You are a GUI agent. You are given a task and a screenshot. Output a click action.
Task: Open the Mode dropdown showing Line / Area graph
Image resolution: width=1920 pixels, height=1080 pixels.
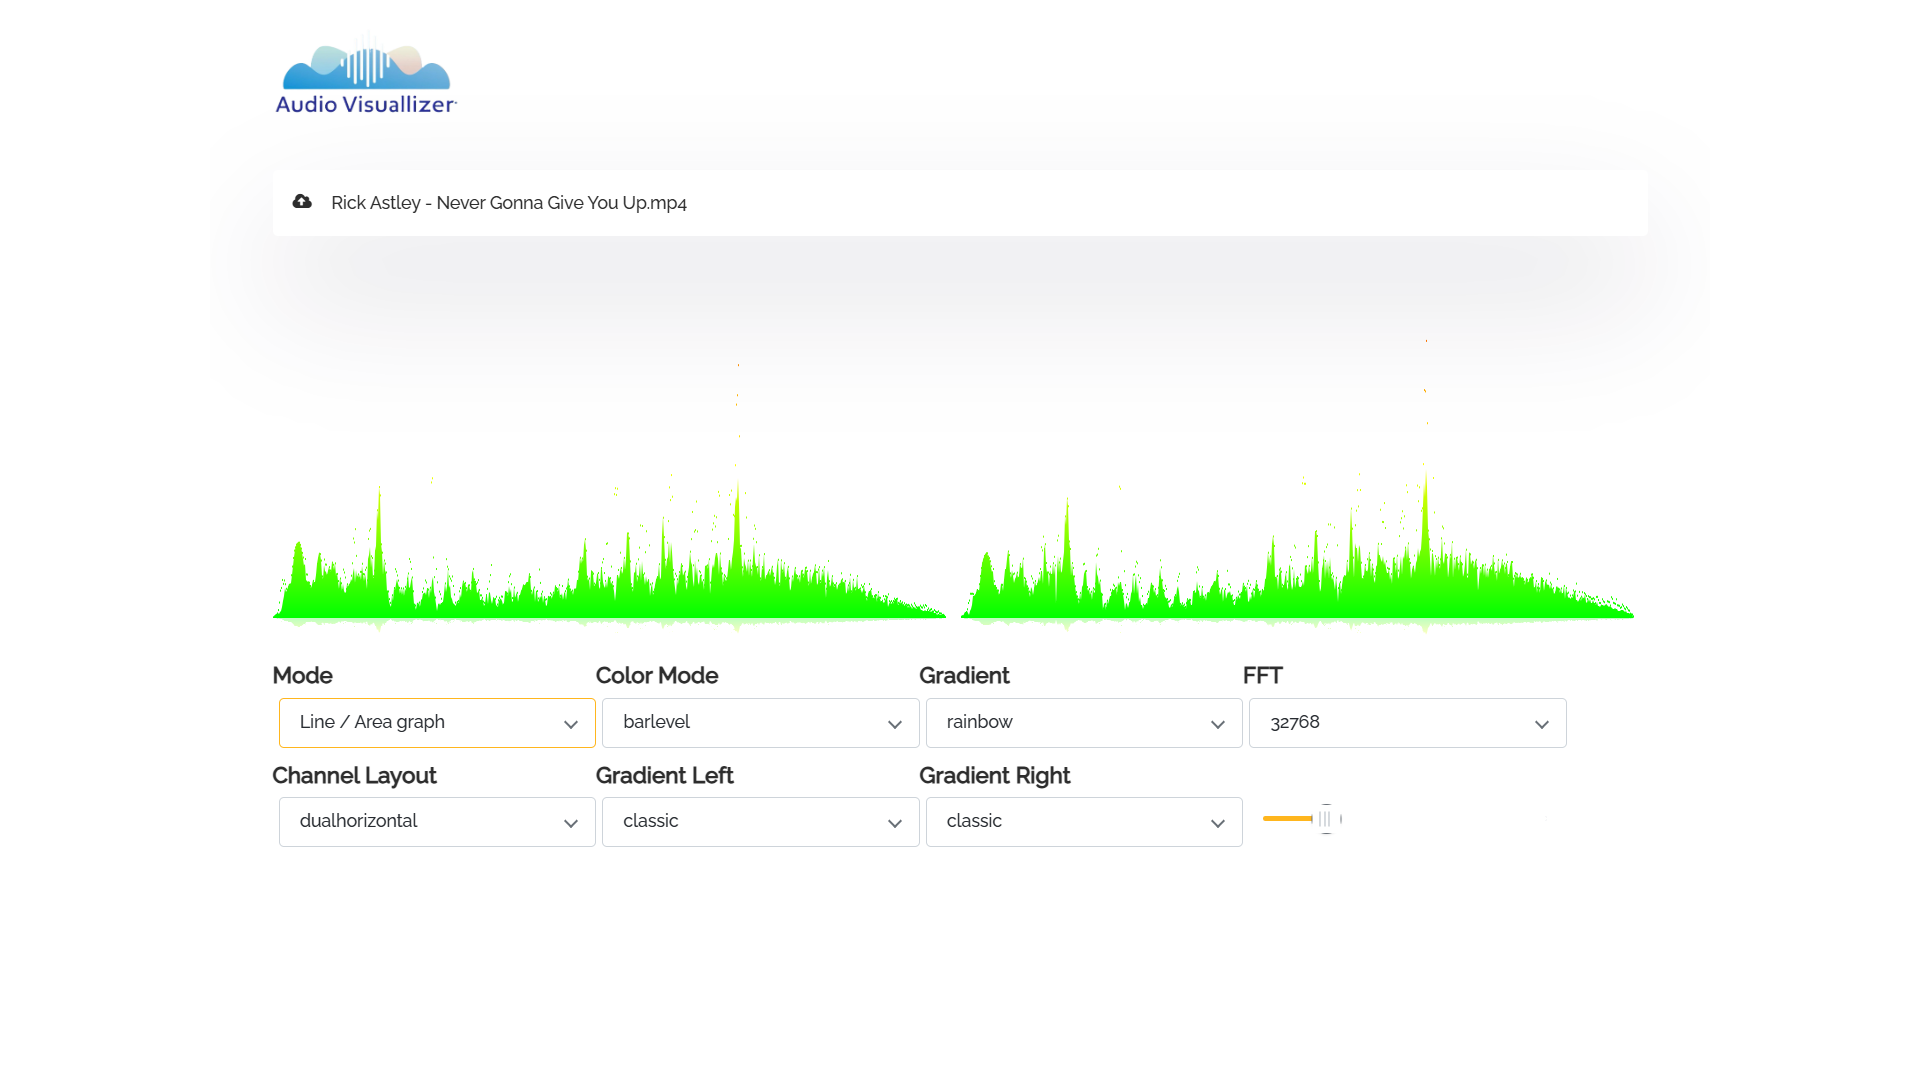click(x=437, y=723)
